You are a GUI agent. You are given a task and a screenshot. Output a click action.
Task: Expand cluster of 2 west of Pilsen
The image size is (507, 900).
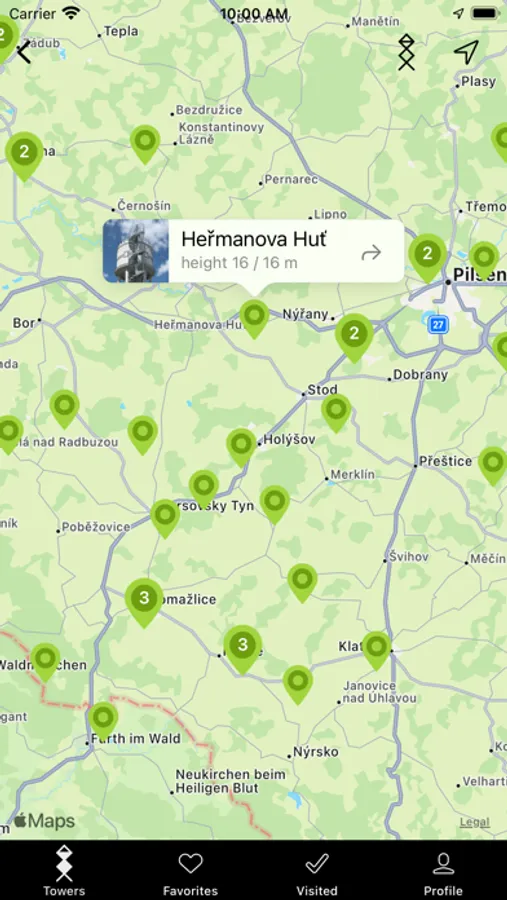427,257
